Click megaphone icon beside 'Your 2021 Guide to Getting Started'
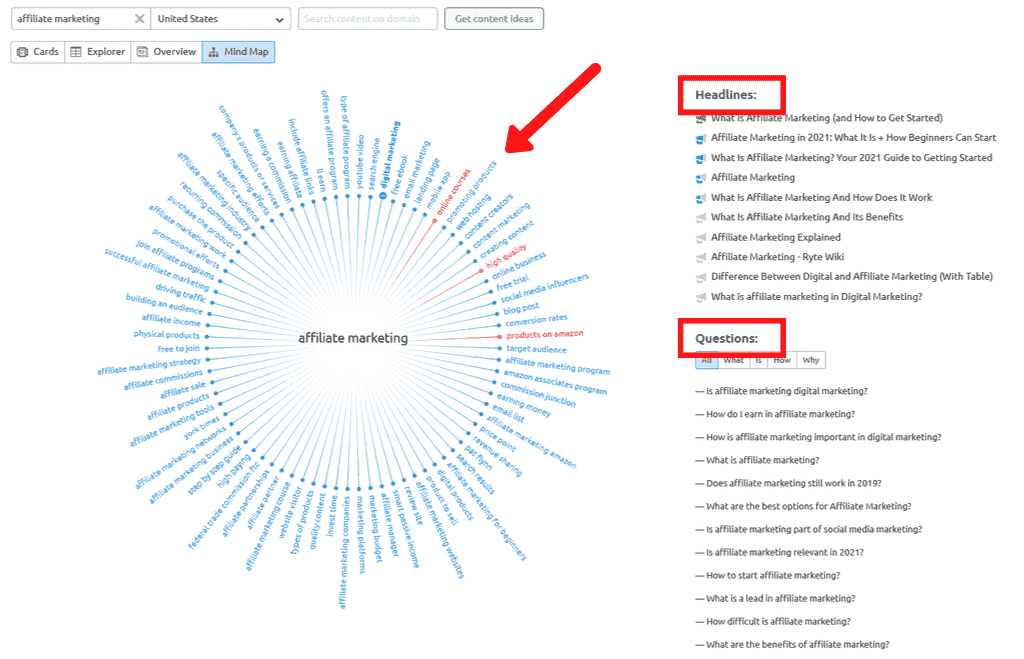Image resolution: width=1024 pixels, height=659 pixels. [701, 159]
